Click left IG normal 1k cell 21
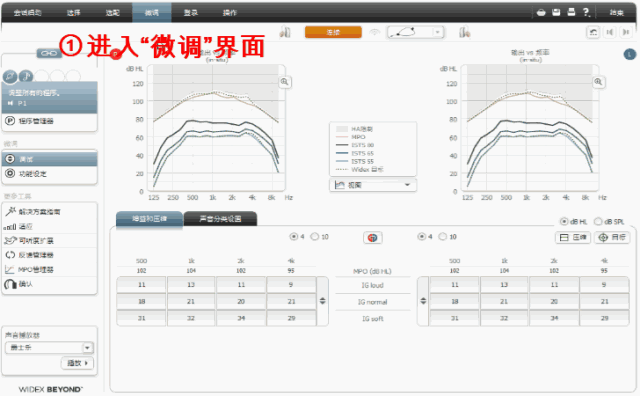 191,301
